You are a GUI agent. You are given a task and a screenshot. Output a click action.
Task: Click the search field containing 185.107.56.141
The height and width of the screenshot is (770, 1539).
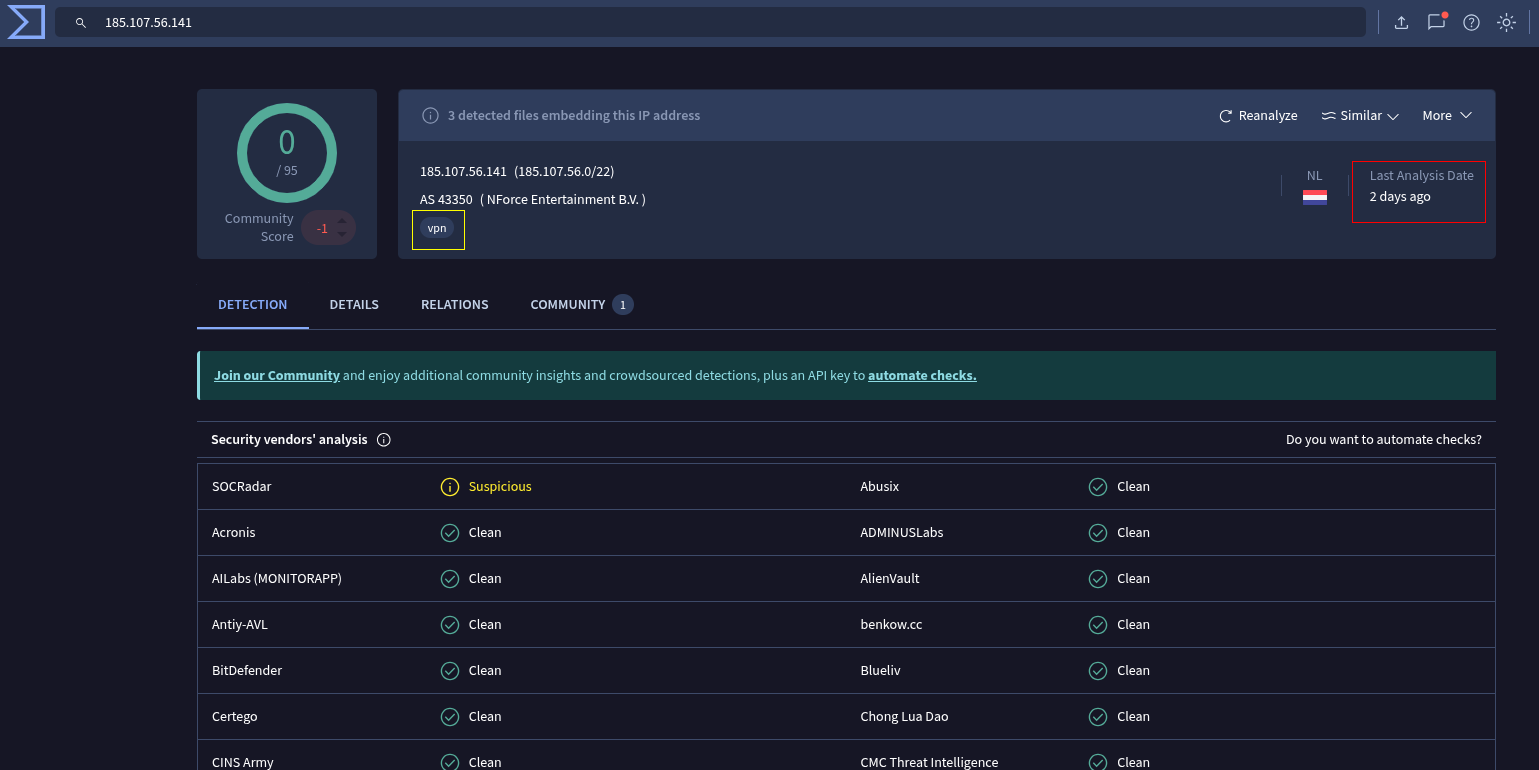pyautogui.click(x=700, y=22)
